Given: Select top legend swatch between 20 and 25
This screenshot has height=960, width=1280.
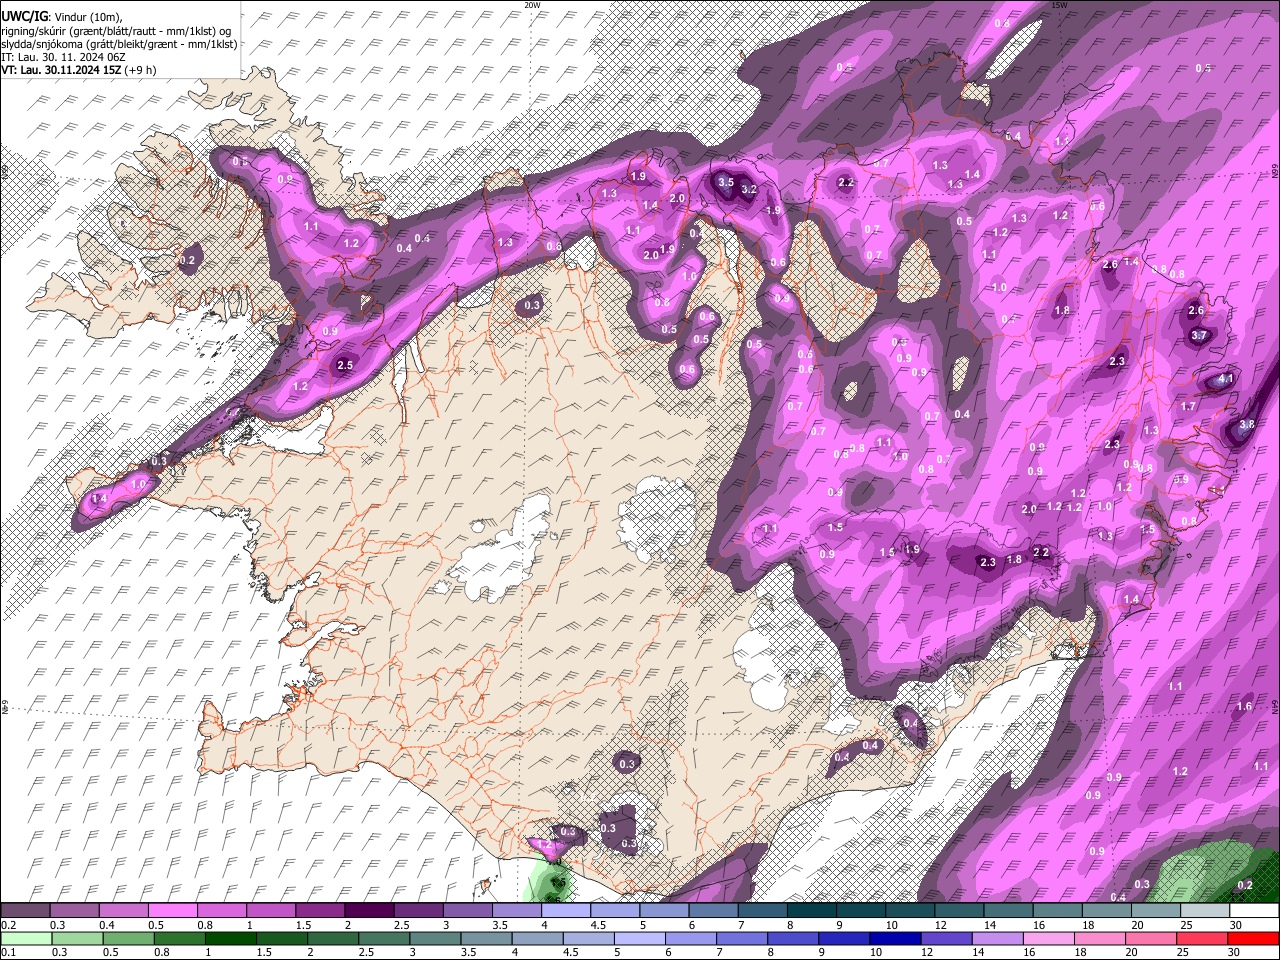Looking at the screenshot, I should click(1156, 911).
